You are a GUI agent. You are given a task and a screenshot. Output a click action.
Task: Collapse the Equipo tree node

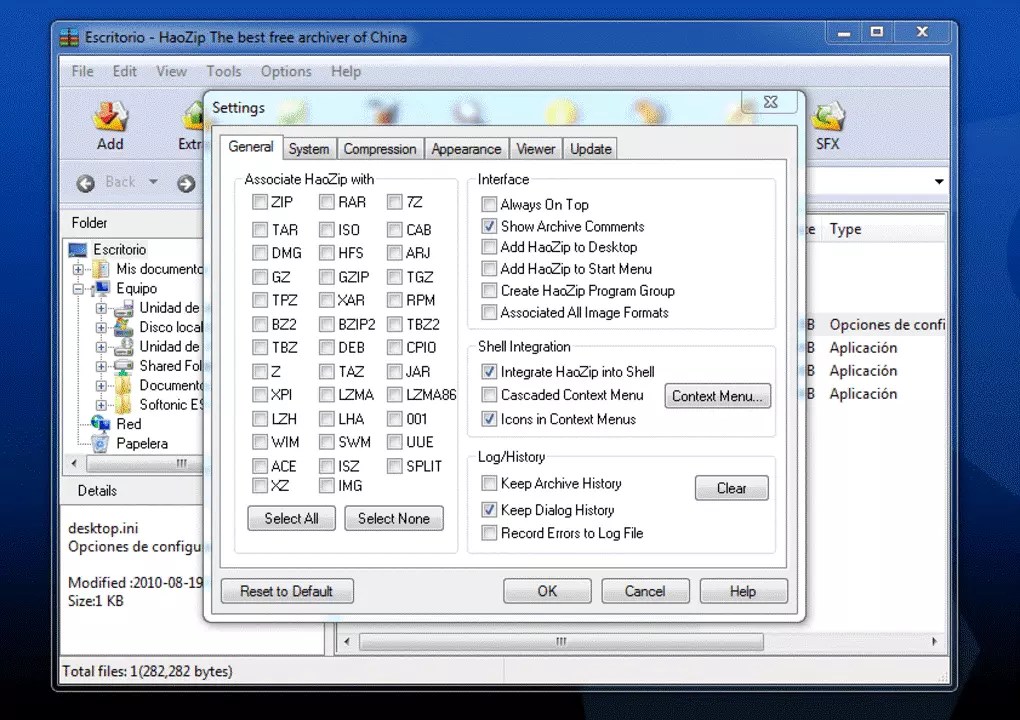(79, 289)
